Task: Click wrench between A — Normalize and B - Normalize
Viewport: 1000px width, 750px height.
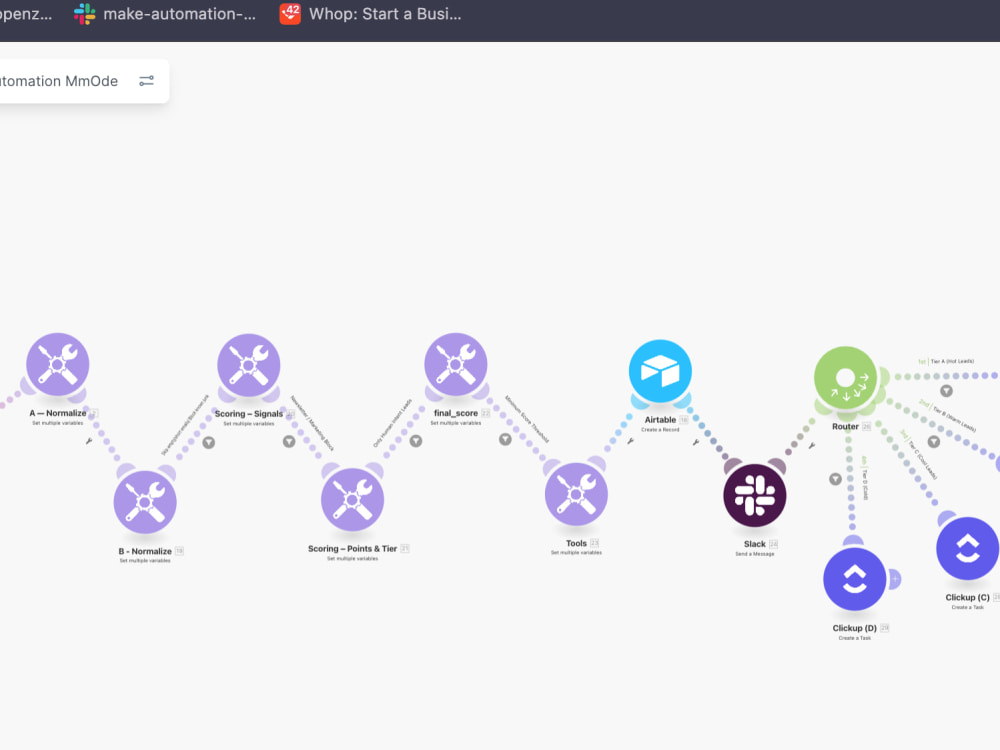Action: point(89,441)
